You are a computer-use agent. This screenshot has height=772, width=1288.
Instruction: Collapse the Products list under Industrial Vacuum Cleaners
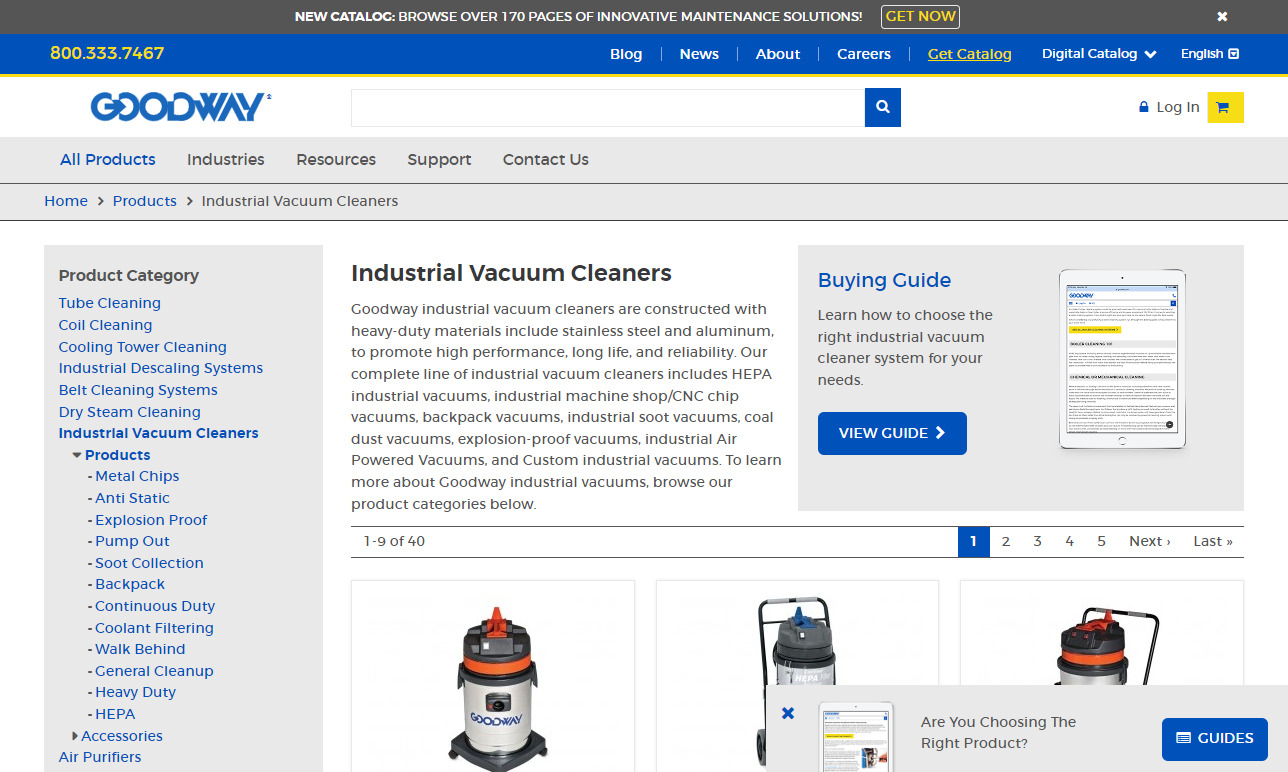(78, 454)
